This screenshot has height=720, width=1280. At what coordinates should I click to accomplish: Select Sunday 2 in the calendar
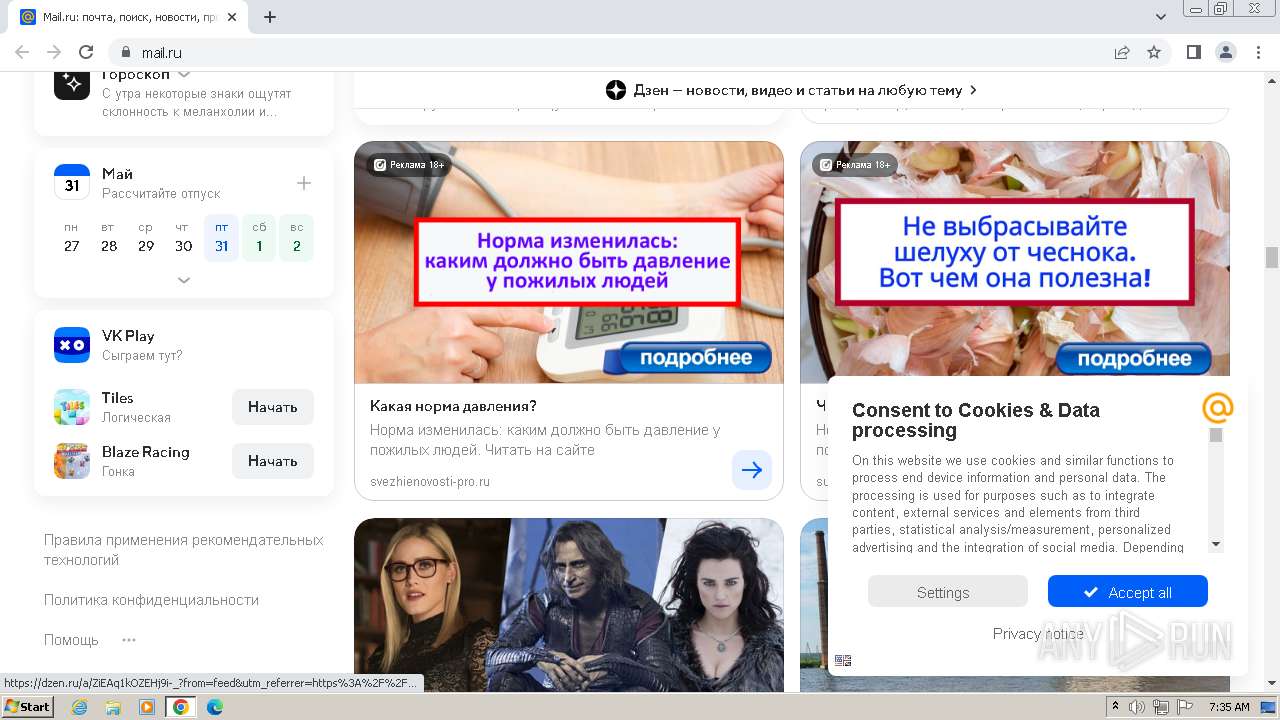coord(297,237)
